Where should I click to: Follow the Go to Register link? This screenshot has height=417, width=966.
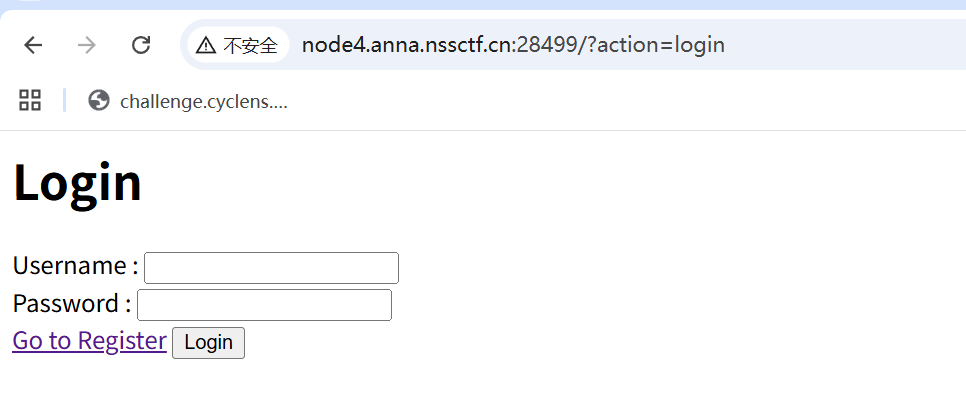tap(89, 341)
